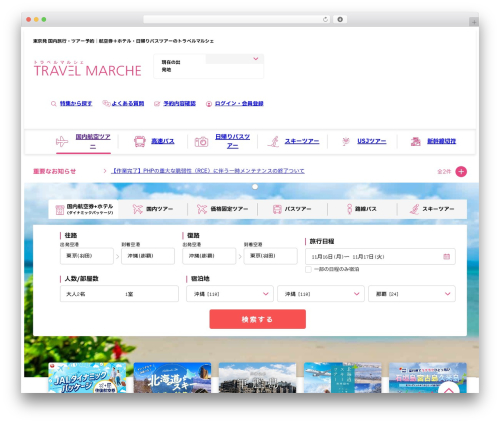Image resolution: width=500 pixels, height=423 pixels.
Task: Select the バスツアー search tab
Action: [292, 209]
